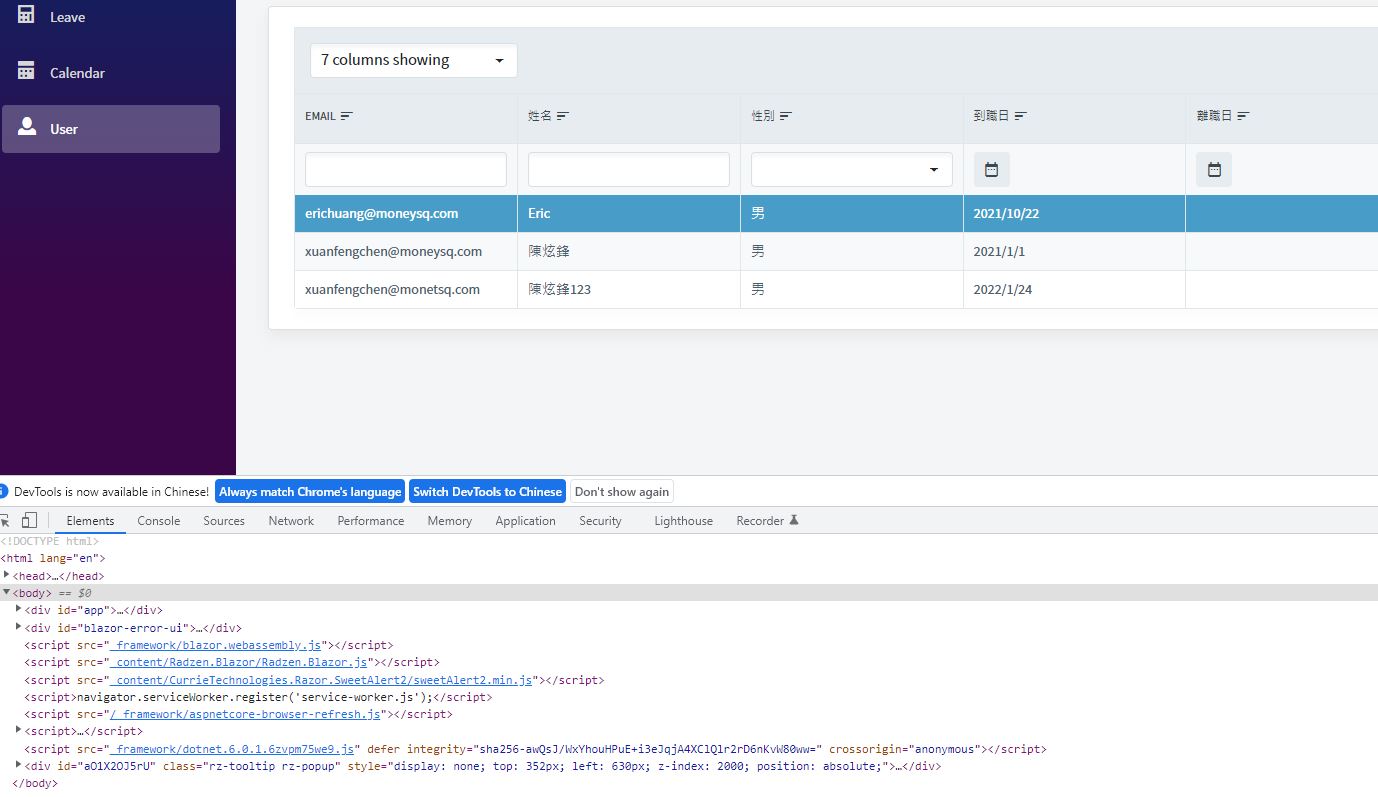Image resolution: width=1378 pixels, height=797 pixels.
Task: Switch to the Sources tab
Action: pos(224,521)
